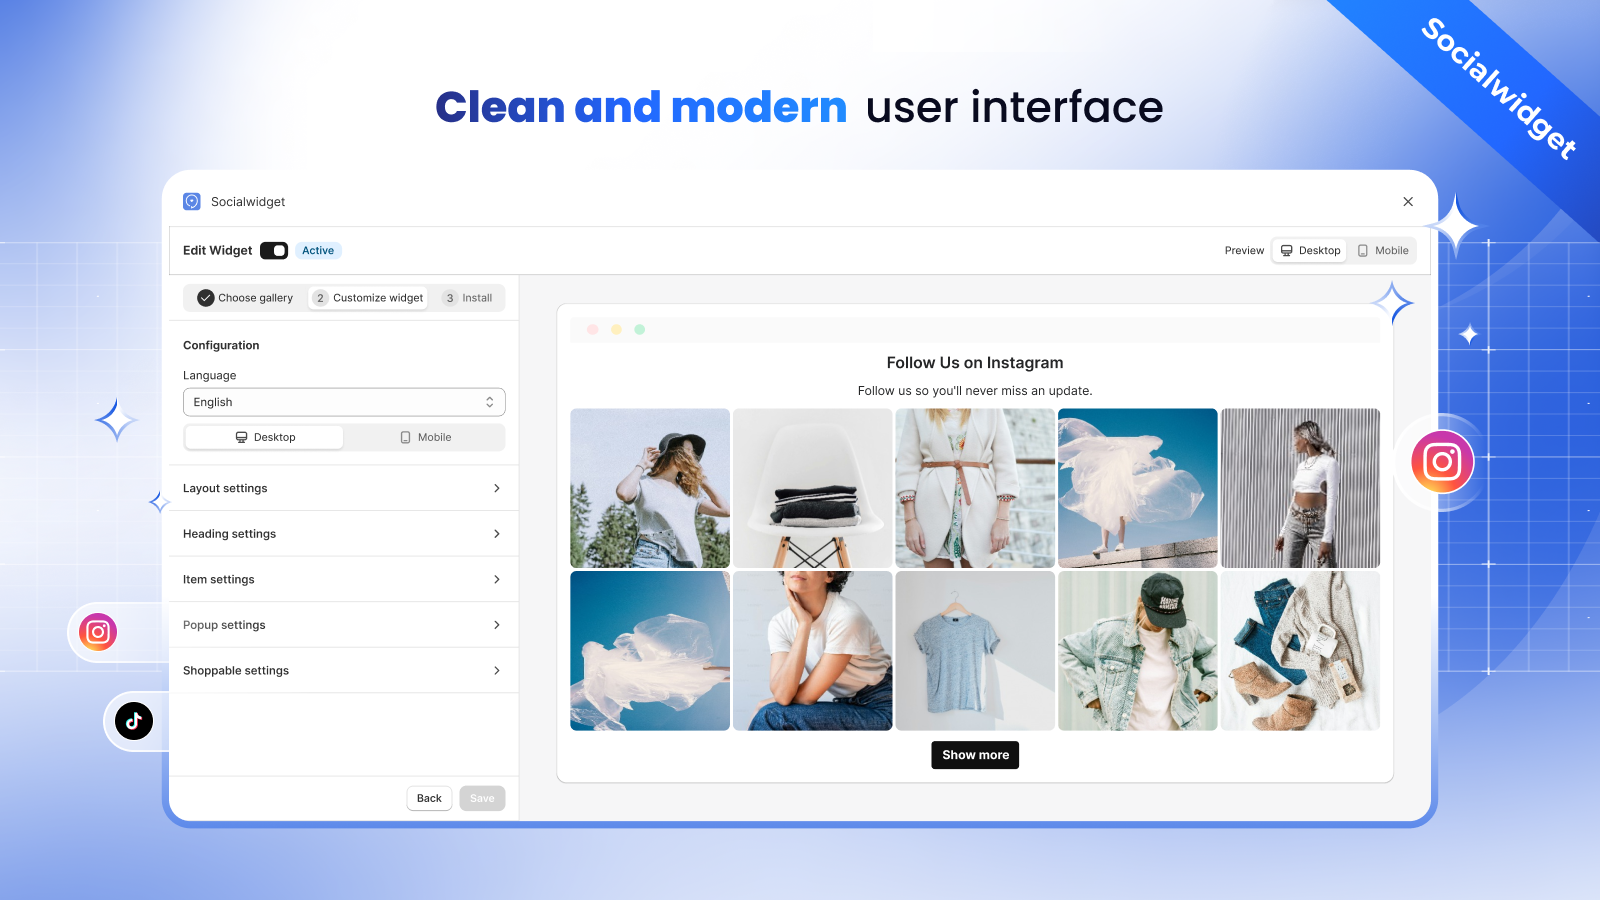This screenshot has height=900, width=1600.
Task: Click the step 3 number badge
Action: click(x=450, y=298)
